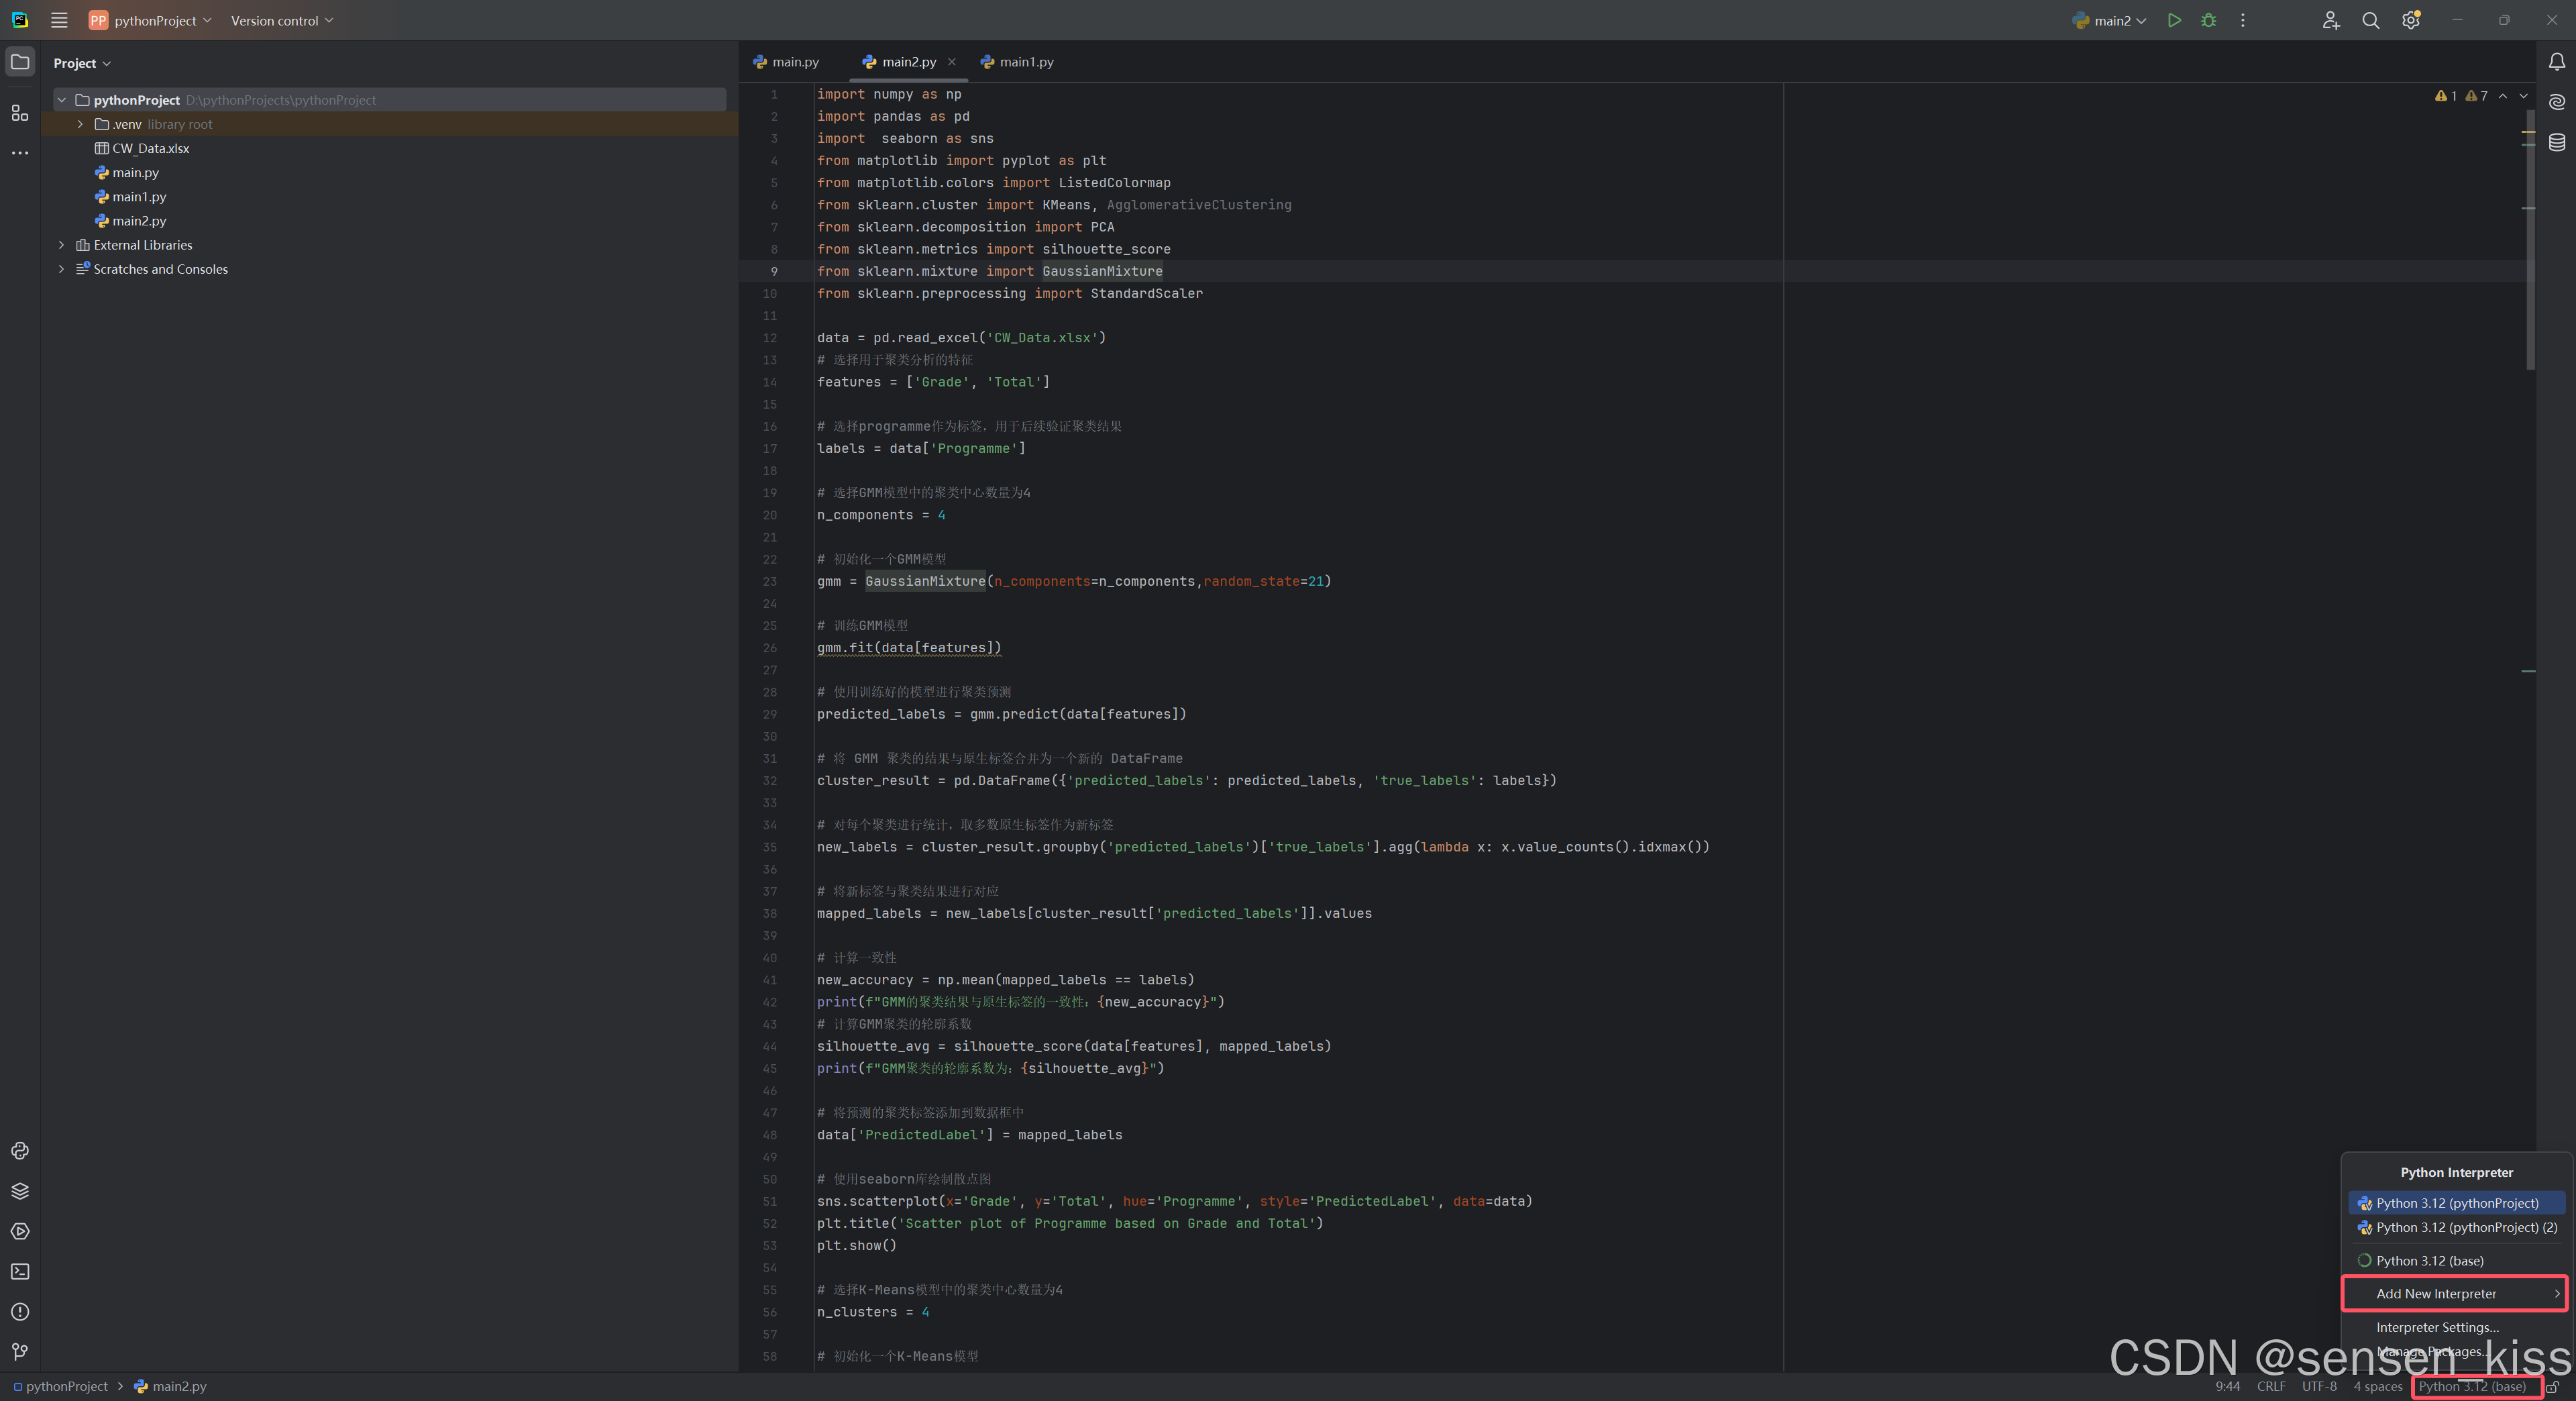The image size is (2576, 1401).
Task: Run main2 with the green play icon
Action: pyautogui.click(x=2174, y=20)
